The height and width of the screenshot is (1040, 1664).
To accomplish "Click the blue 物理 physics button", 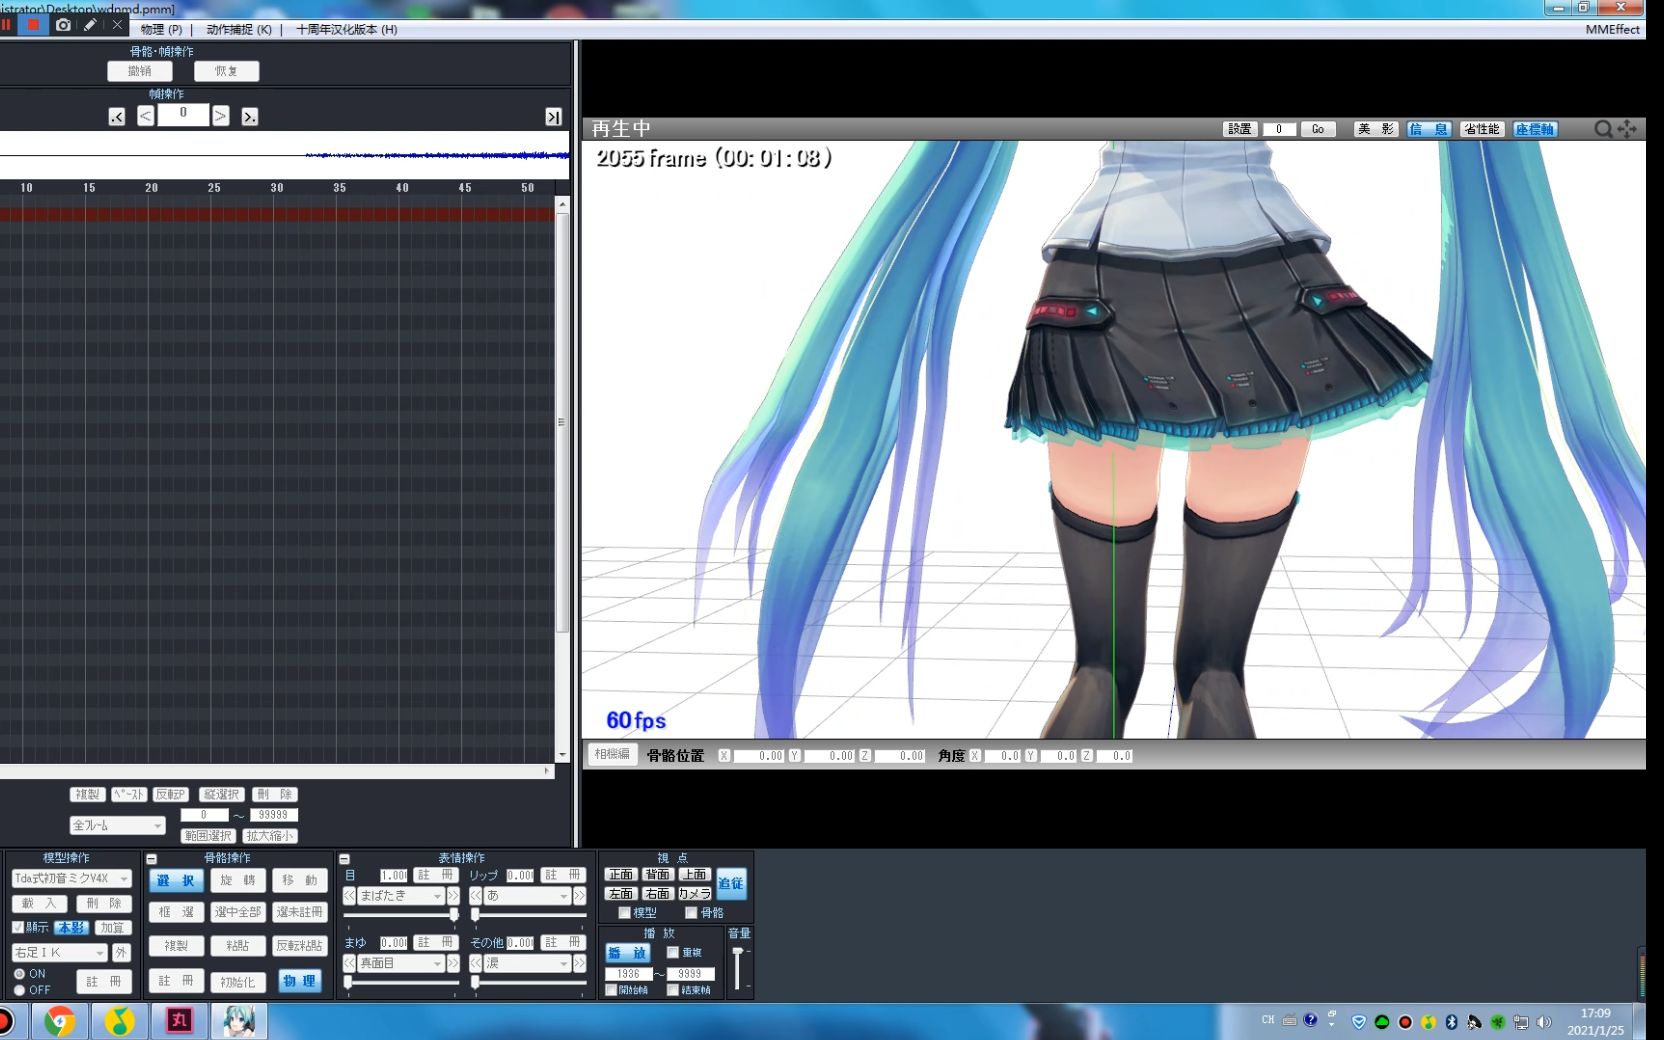I will (299, 982).
